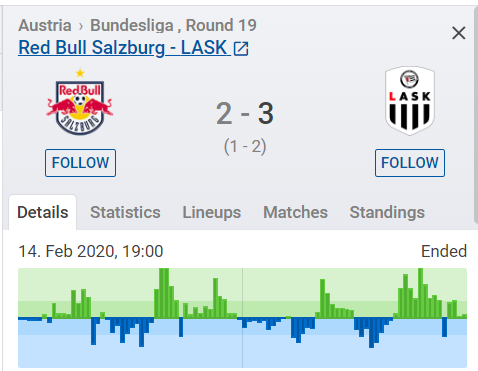Select the Details tab
This screenshot has height=371, width=478.
43,212
